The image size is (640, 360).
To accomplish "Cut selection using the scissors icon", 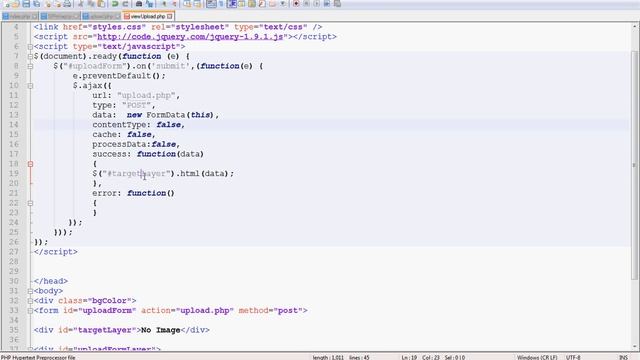I will (x=81, y=4).
